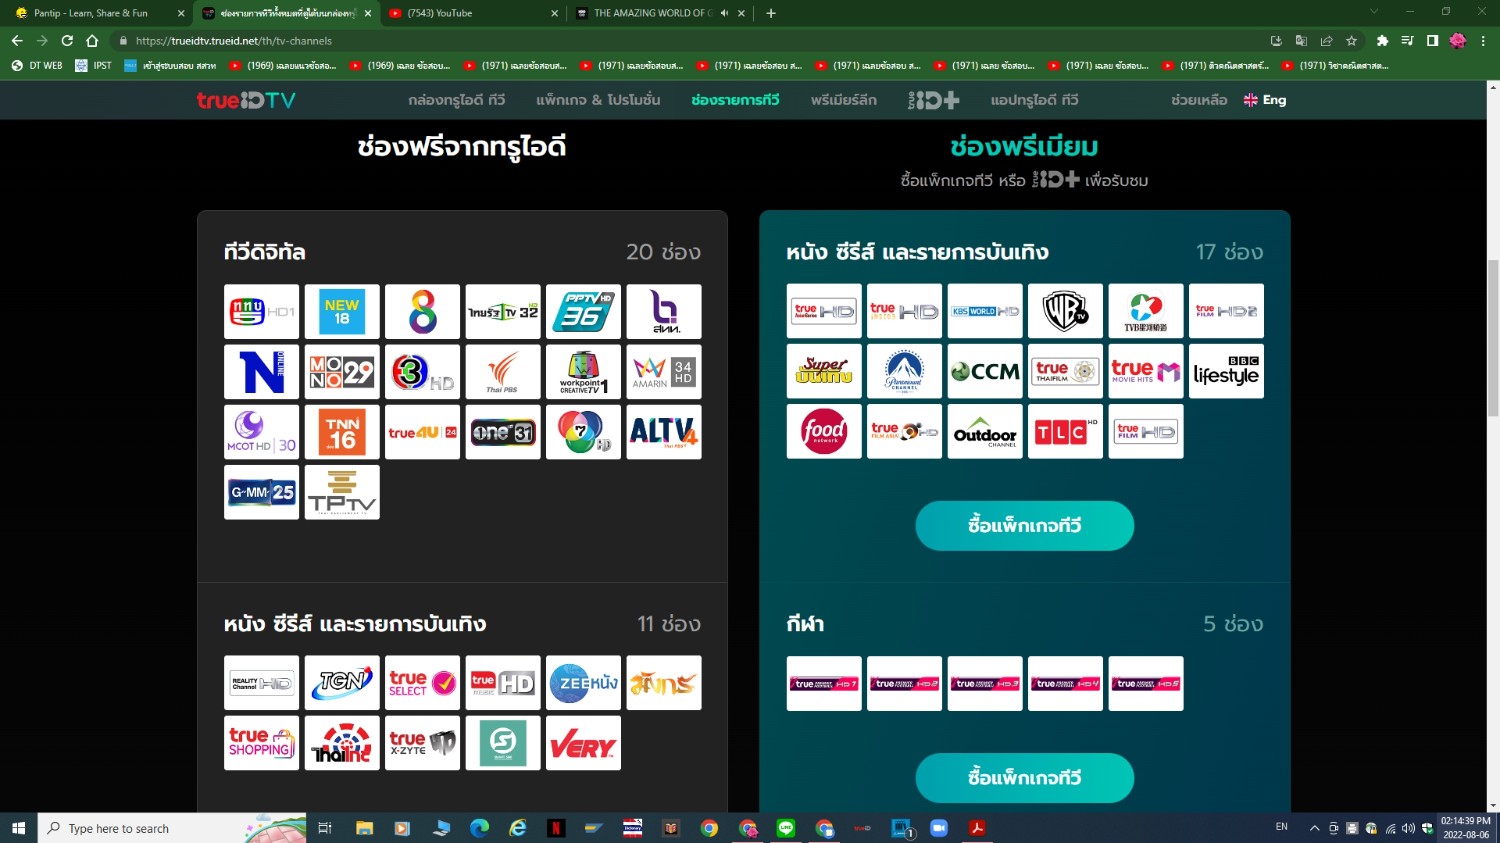1500x843 pixels.
Task: Open the ID+ menu item
Action: tap(934, 100)
